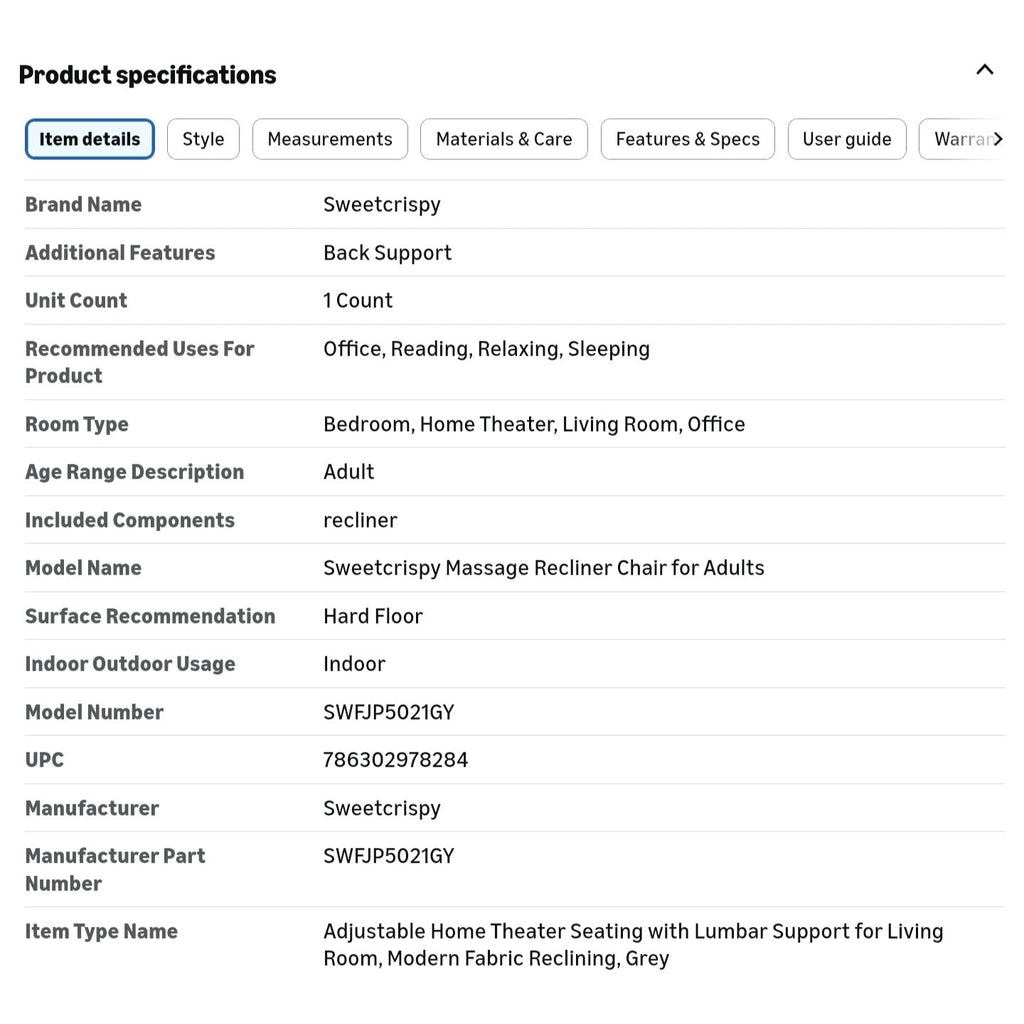This screenshot has width=1024, height=1024.
Task: Click the Recommended Uses value text
Action: pos(487,349)
